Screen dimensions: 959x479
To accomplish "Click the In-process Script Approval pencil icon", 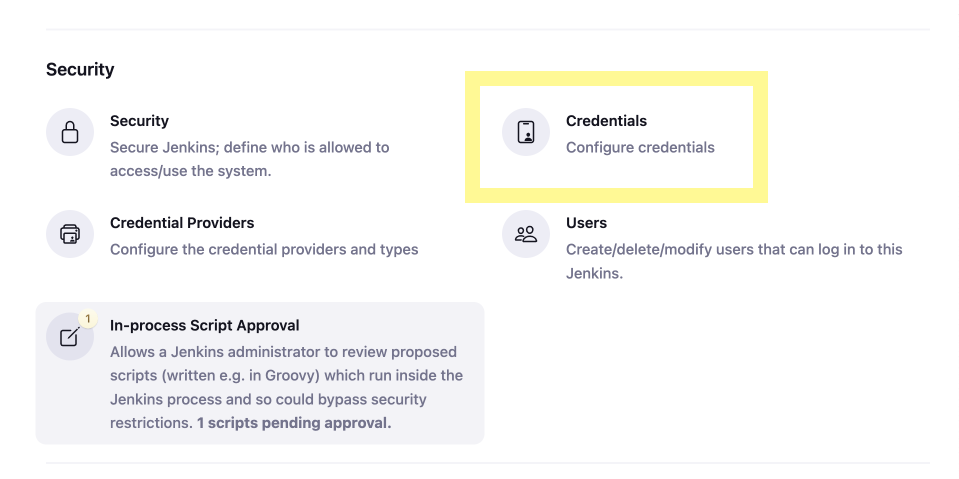I will coord(70,336).
